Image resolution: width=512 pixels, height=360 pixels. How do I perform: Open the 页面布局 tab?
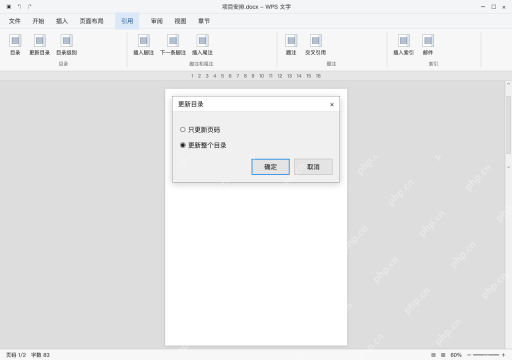pos(91,21)
